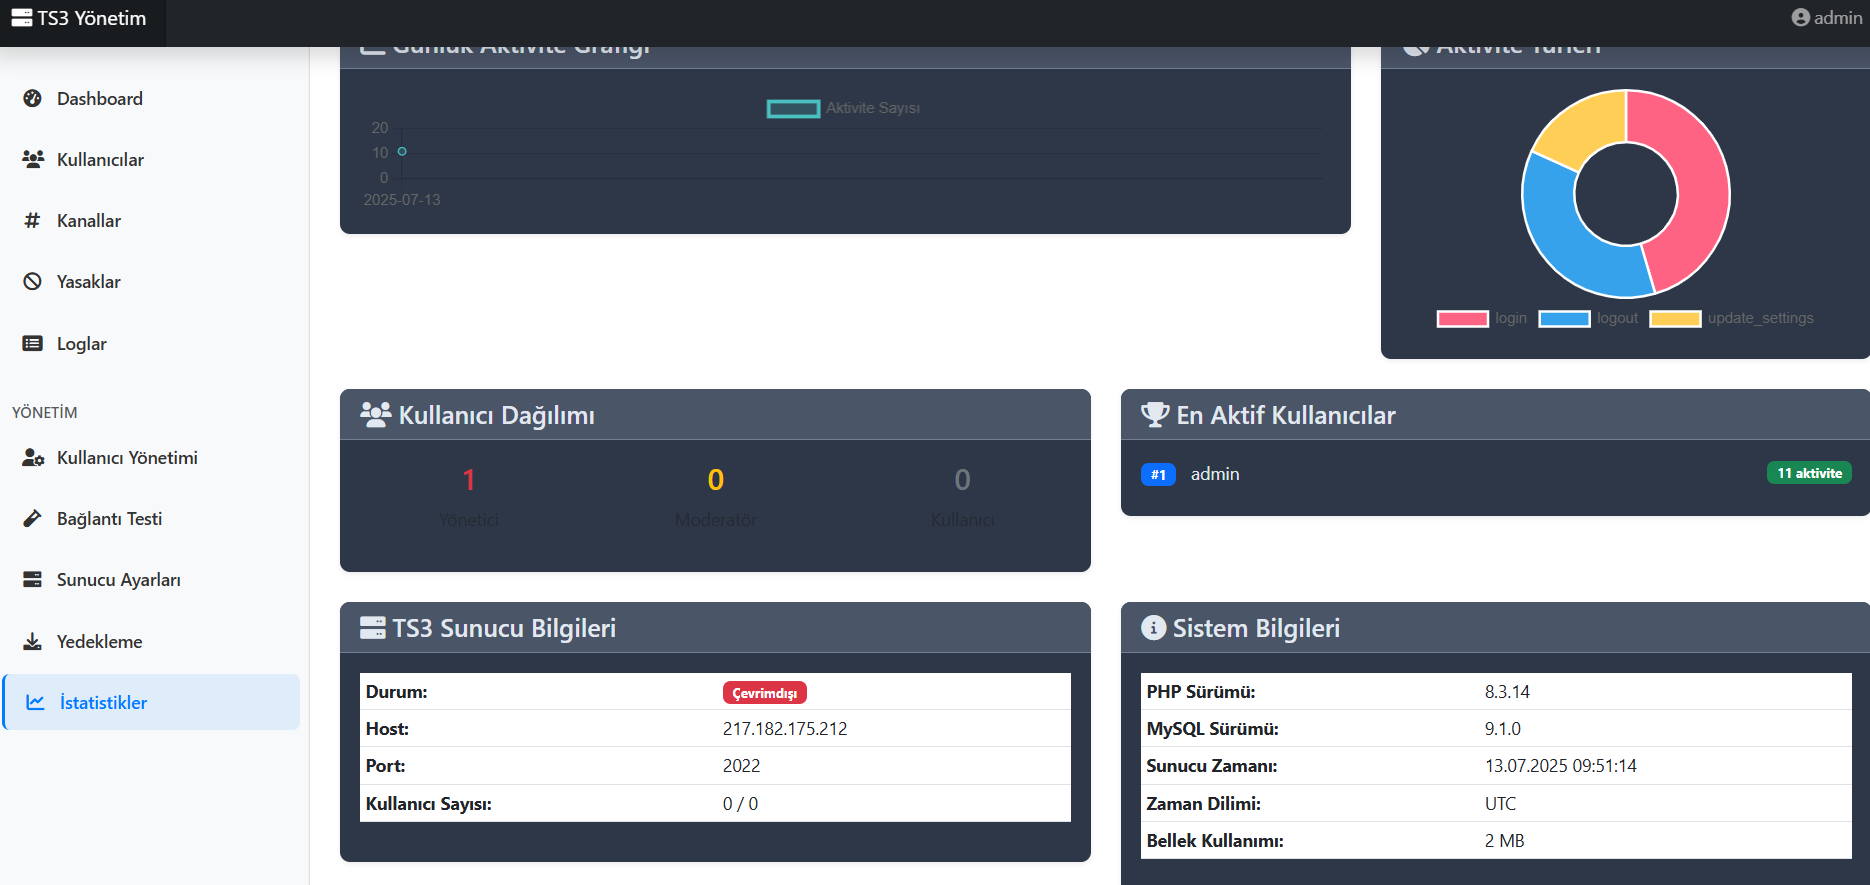1870x885 pixels.
Task: Click the data point on the activity line chart
Action: click(402, 151)
